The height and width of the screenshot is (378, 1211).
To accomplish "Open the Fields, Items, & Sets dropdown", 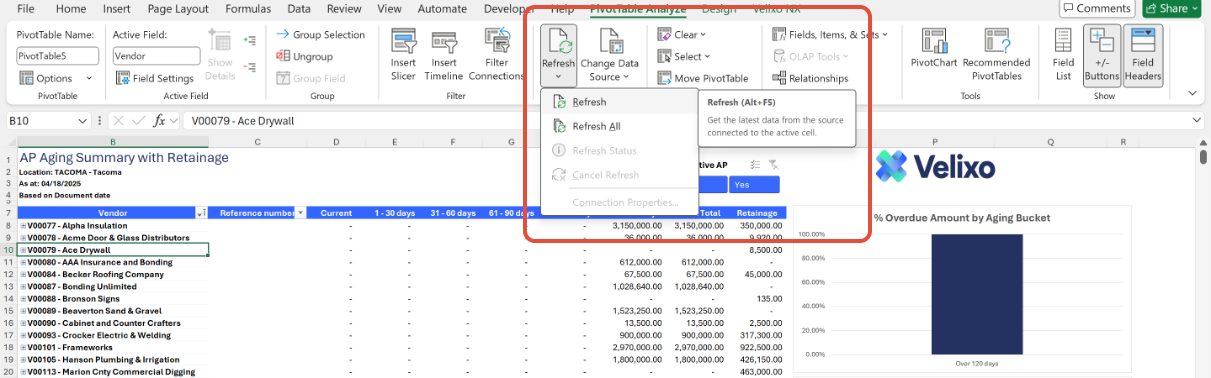I will [831, 34].
